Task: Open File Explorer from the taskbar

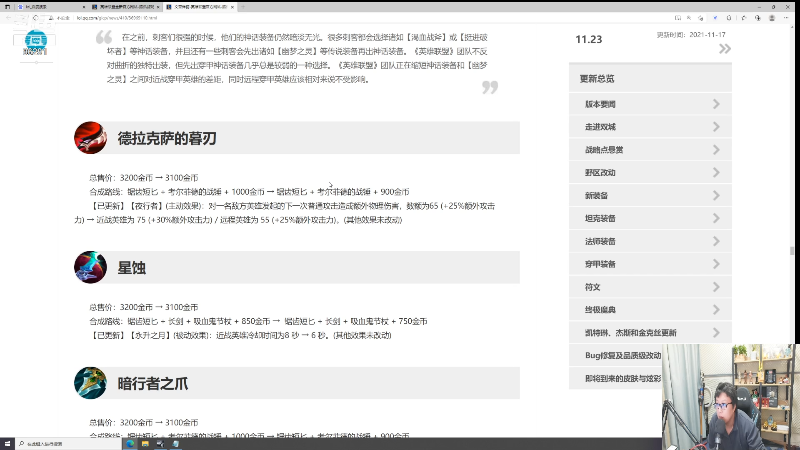Action: point(145,443)
